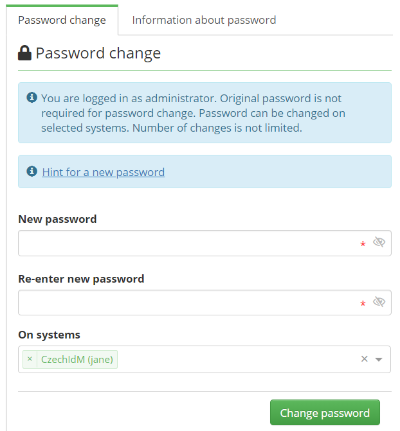
Task: Show the New password field characters
Action: click(x=379, y=242)
